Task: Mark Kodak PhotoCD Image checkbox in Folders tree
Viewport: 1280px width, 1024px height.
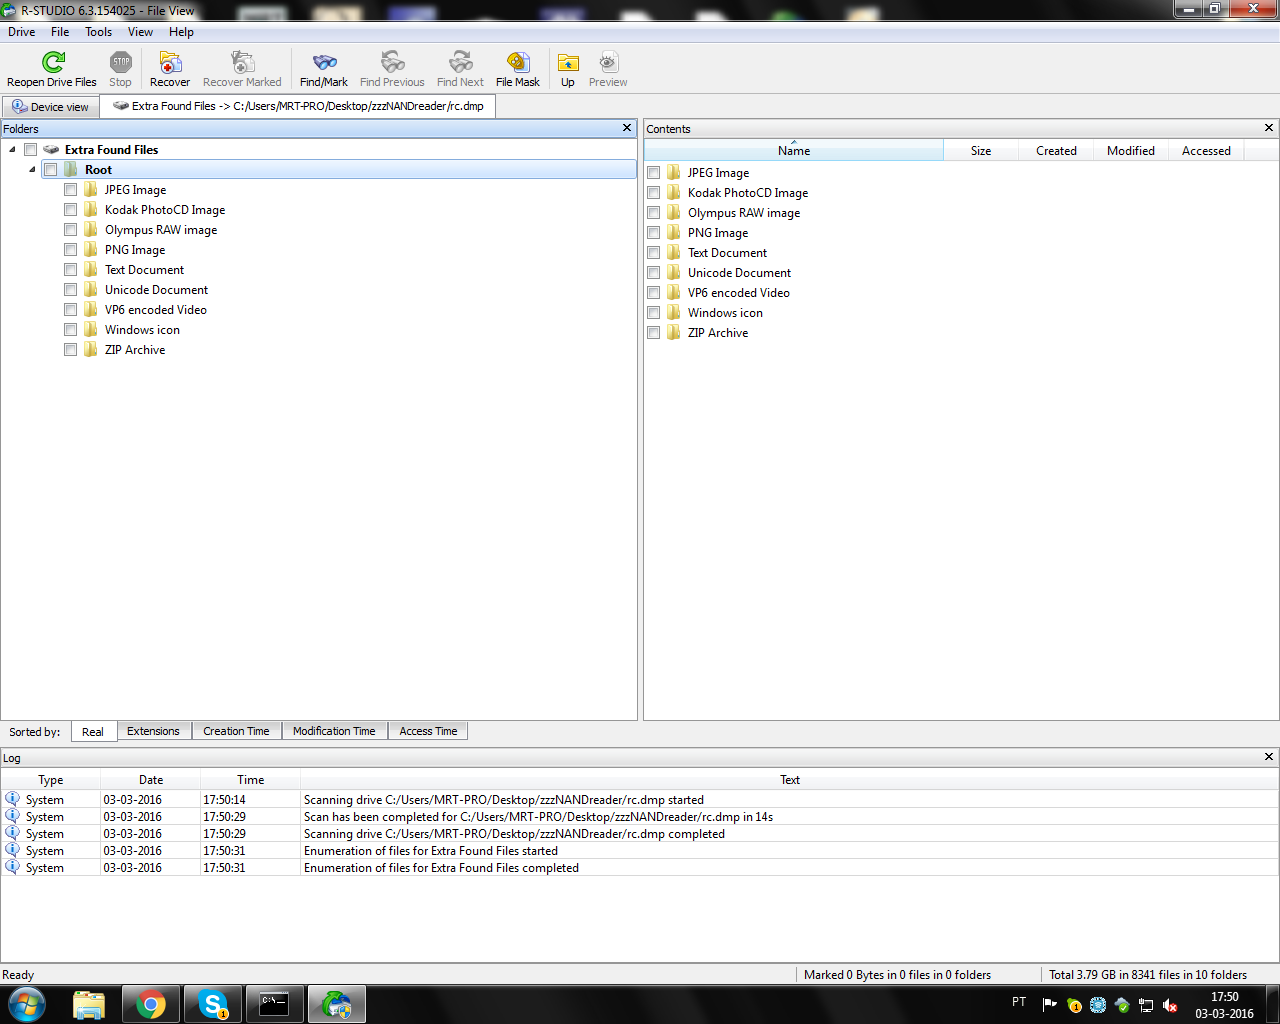Action: (71, 210)
